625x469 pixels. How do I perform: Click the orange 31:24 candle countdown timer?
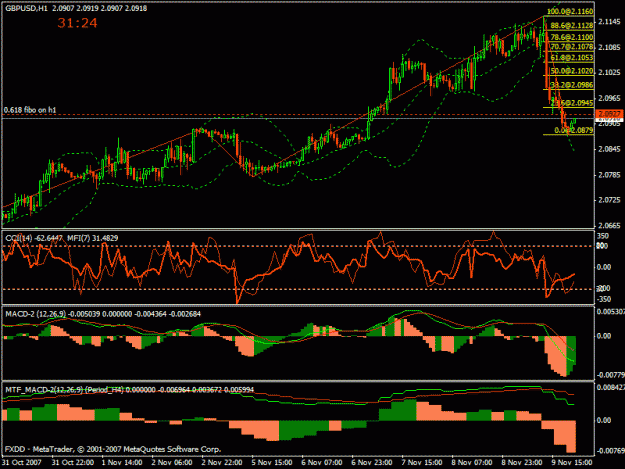point(77,23)
